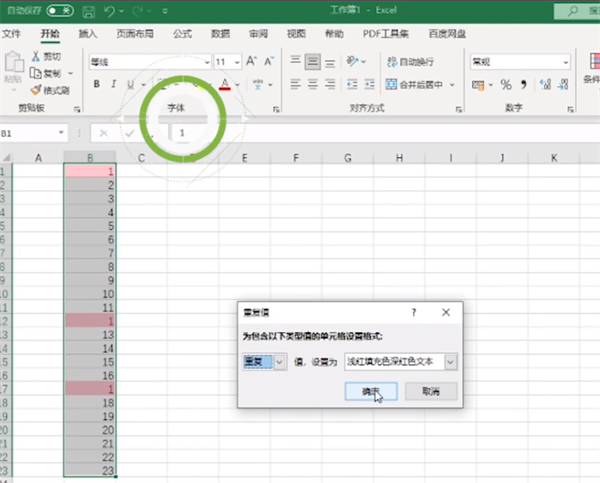This screenshot has width=600, height=483.
Task: Switch to the 页面布局 ribbon tab
Action: 135,34
